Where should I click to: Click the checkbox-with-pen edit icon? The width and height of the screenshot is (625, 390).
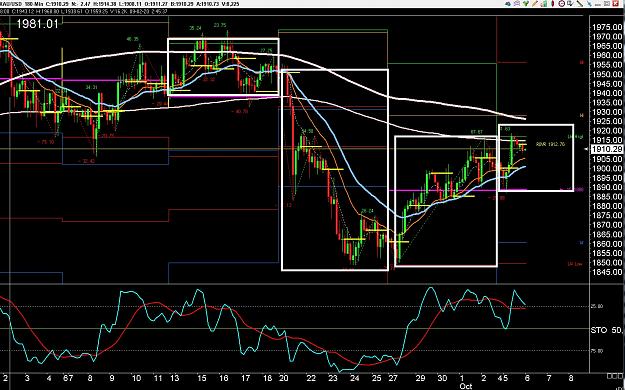pyautogui.click(x=570, y=4)
